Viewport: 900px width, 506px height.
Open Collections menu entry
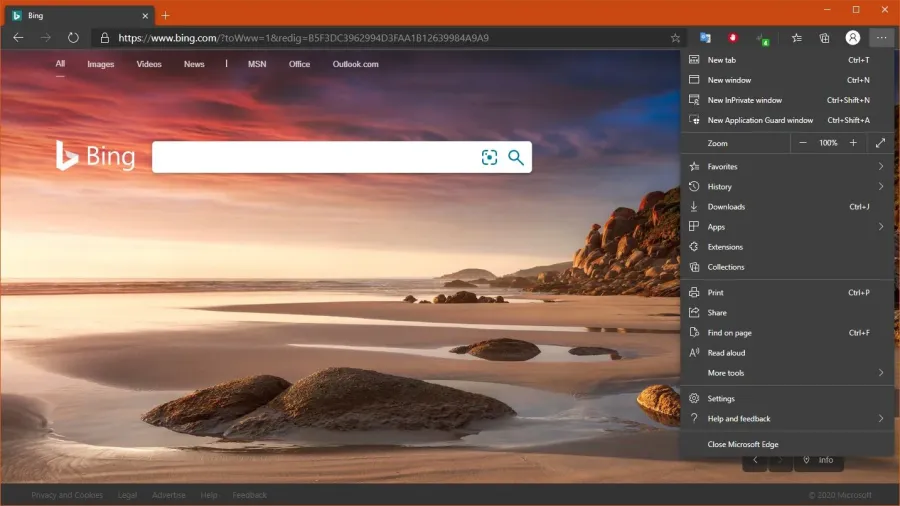coord(788,267)
